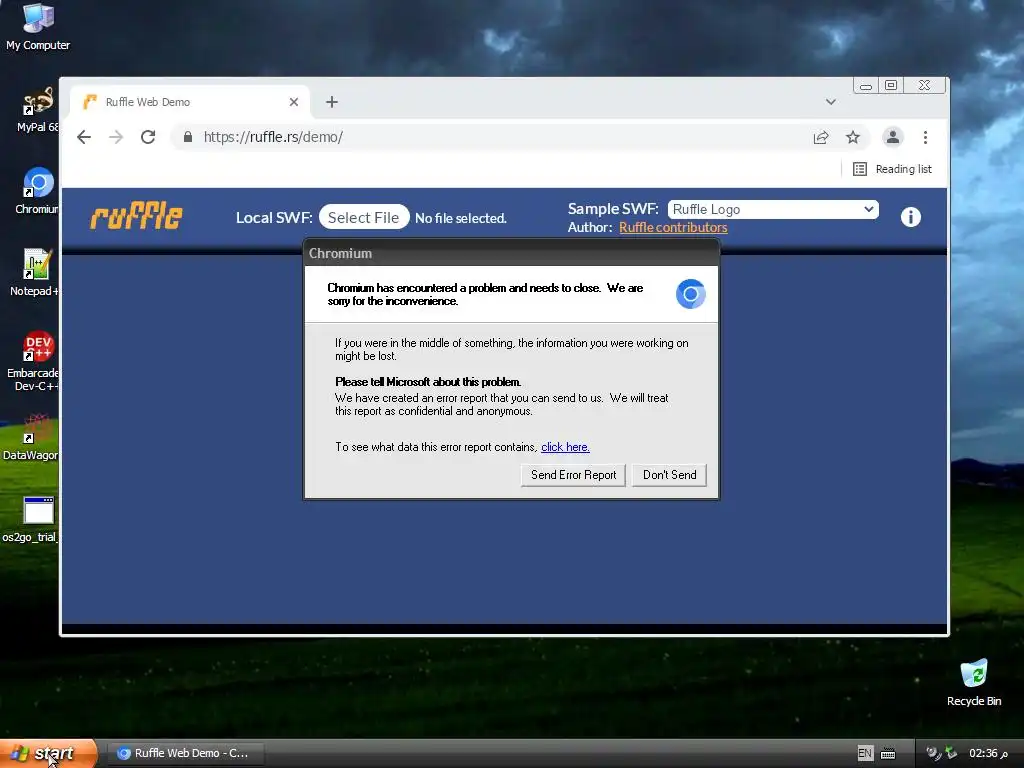Click Select File for a local SWF

(364, 217)
